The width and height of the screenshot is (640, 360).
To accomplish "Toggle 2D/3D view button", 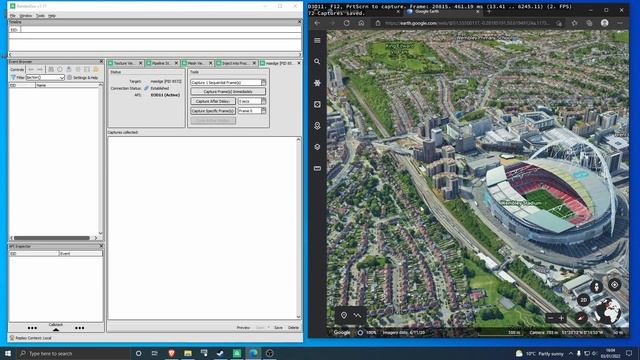I will (x=584, y=300).
